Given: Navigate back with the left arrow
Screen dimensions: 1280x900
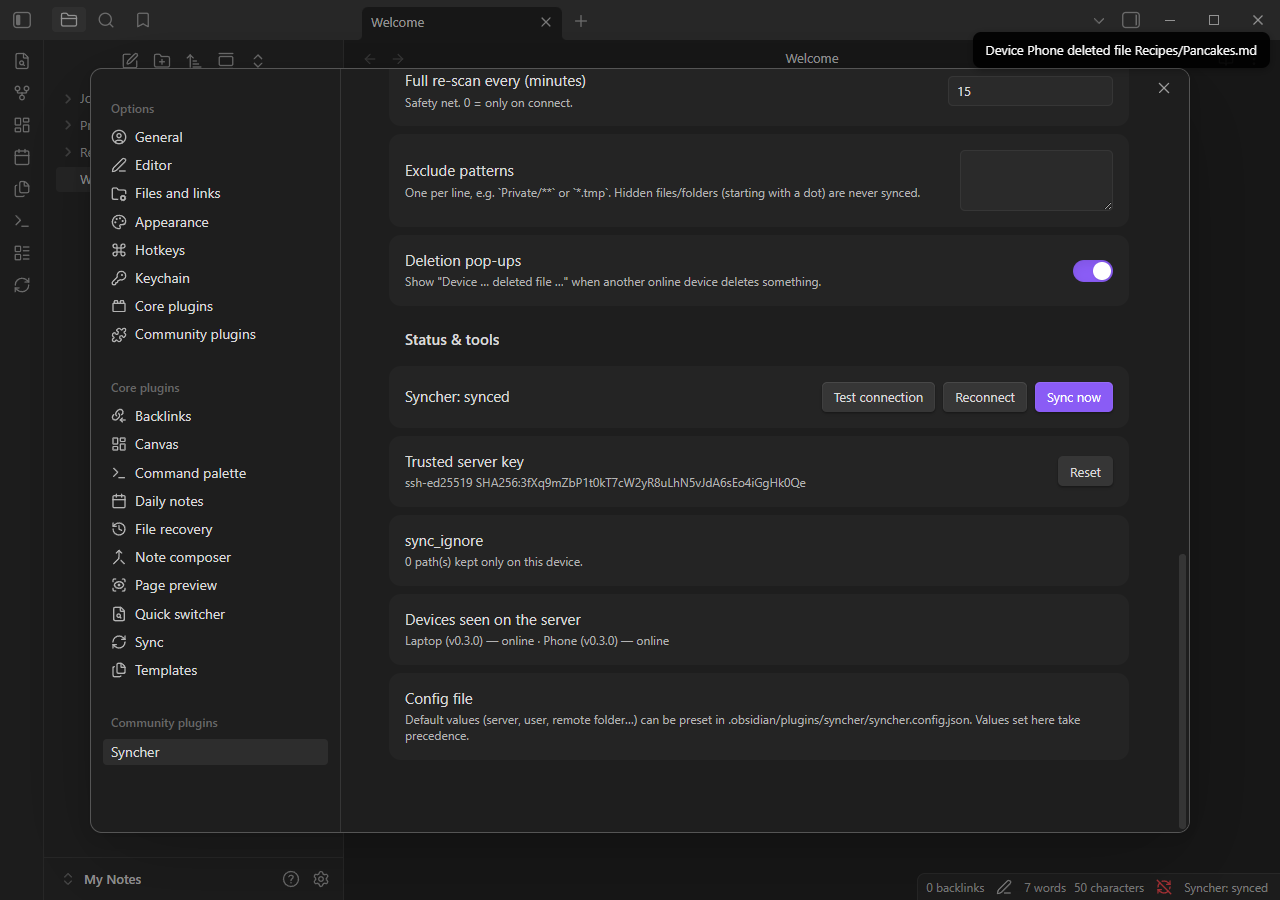Looking at the screenshot, I should (370, 59).
